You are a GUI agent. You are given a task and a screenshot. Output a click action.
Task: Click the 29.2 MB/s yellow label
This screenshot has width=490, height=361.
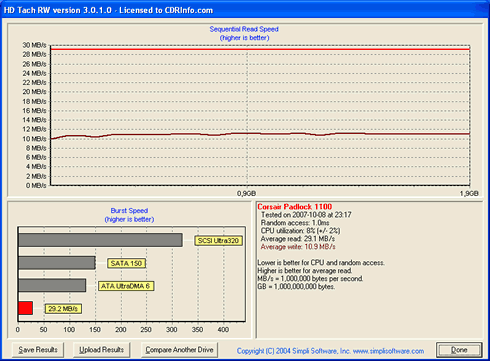(x=63, y=309)
